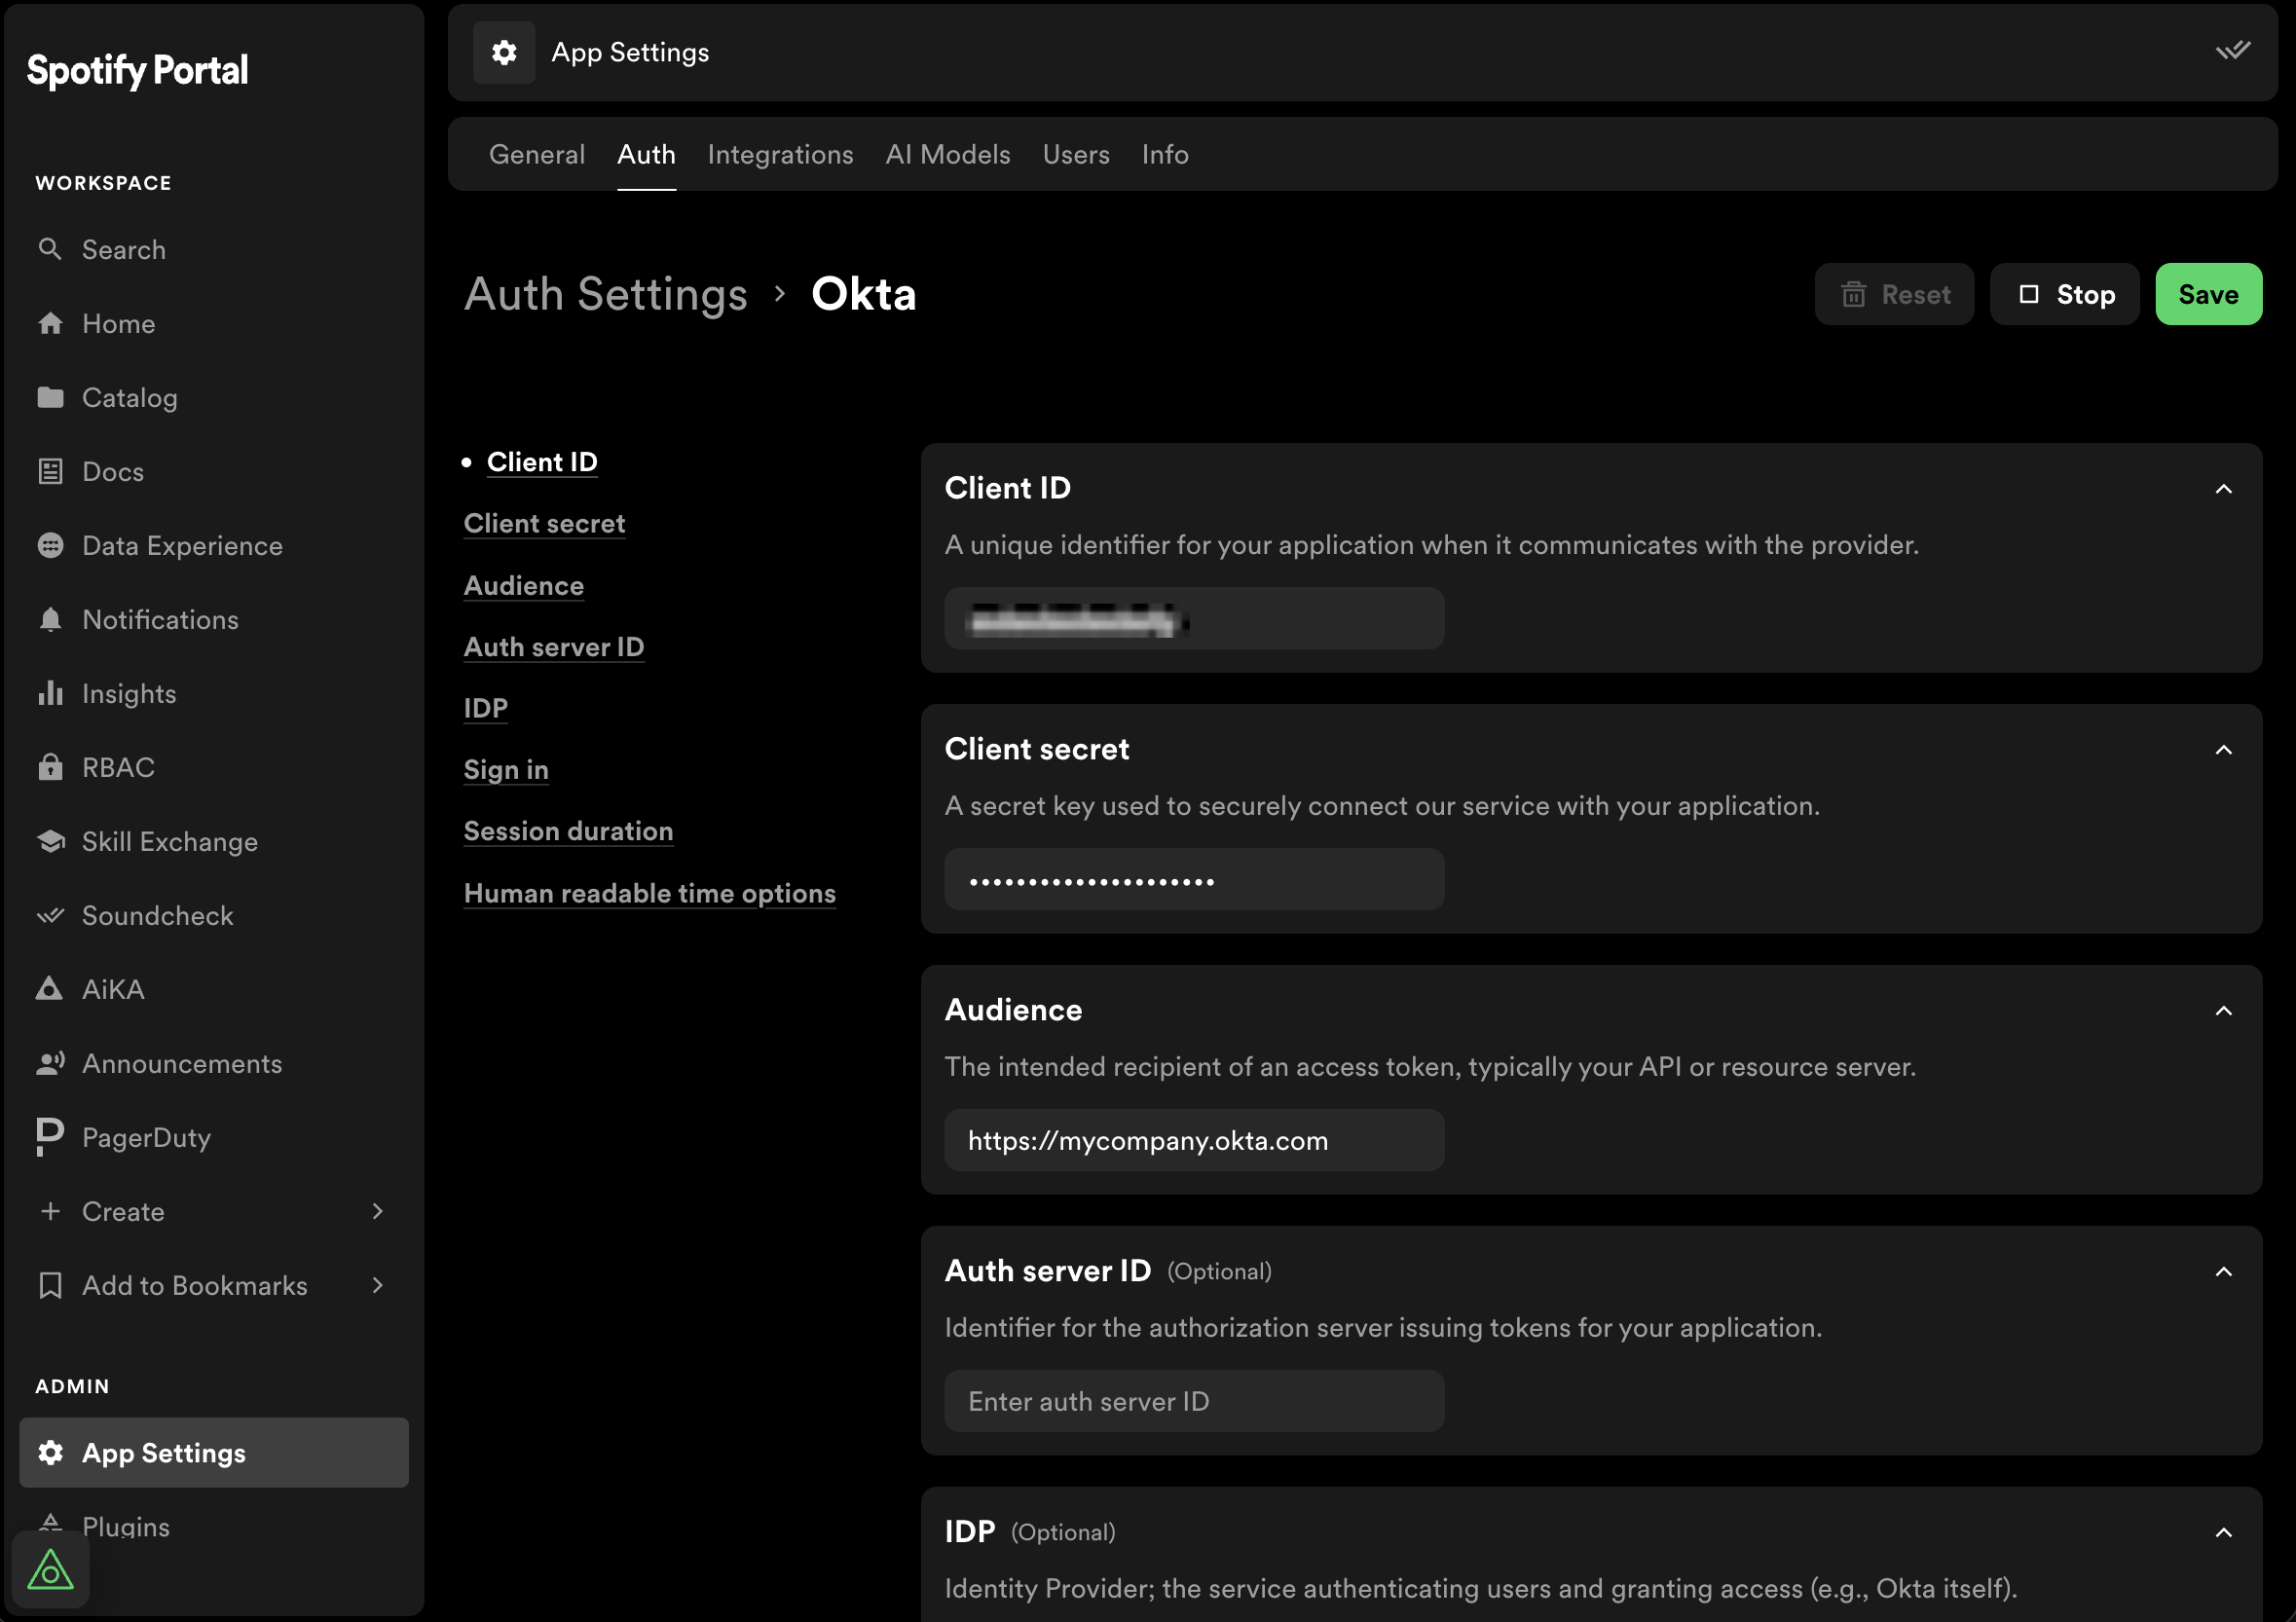Open RBAC lock icon
2296x1622 pixels.
pos(50,767)
